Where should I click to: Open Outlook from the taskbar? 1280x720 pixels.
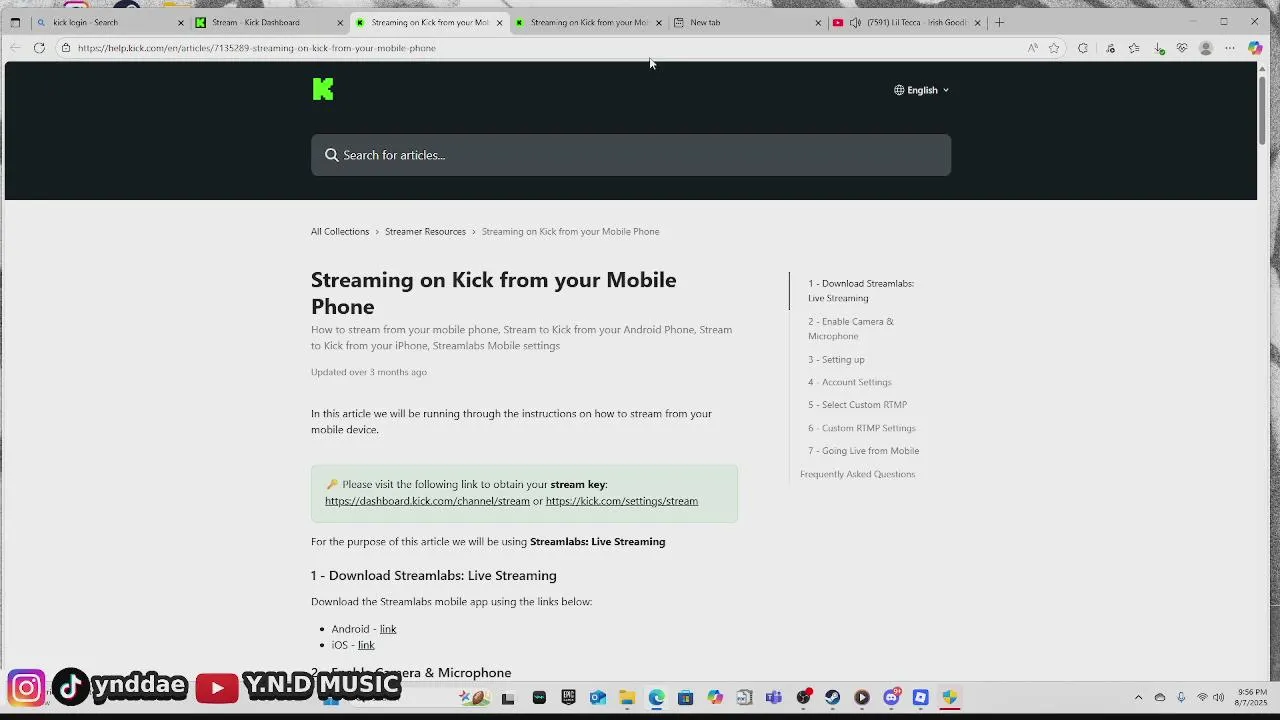click(598, 697)
